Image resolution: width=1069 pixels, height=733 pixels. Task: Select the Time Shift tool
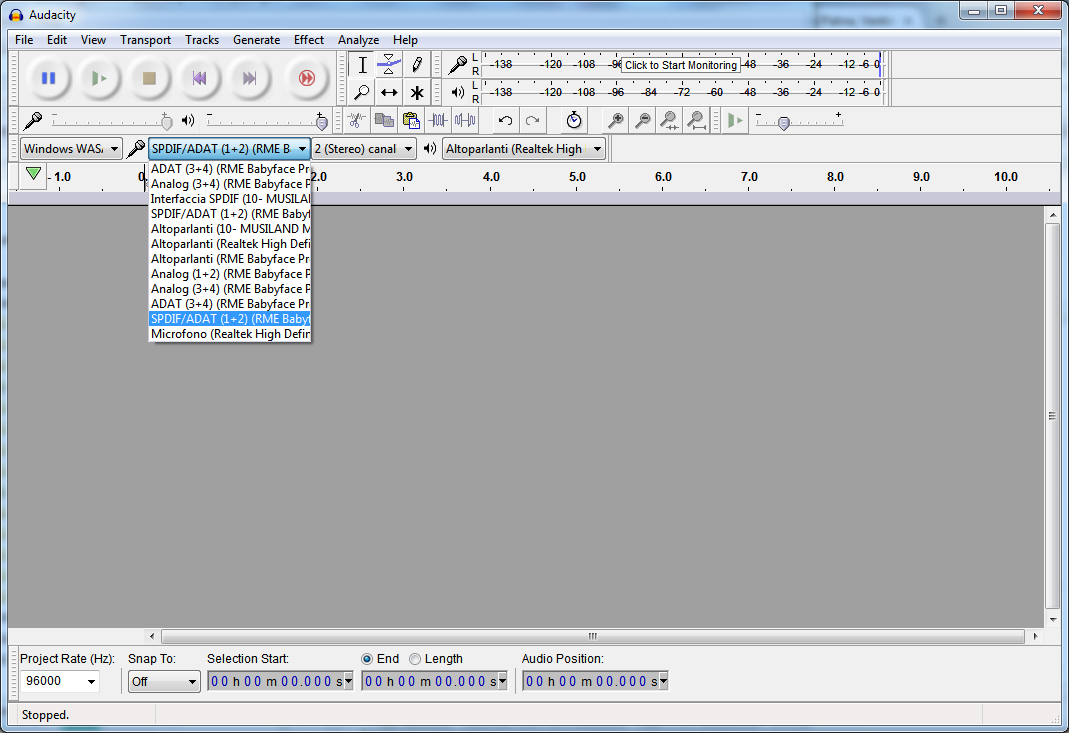click(389, 92)
